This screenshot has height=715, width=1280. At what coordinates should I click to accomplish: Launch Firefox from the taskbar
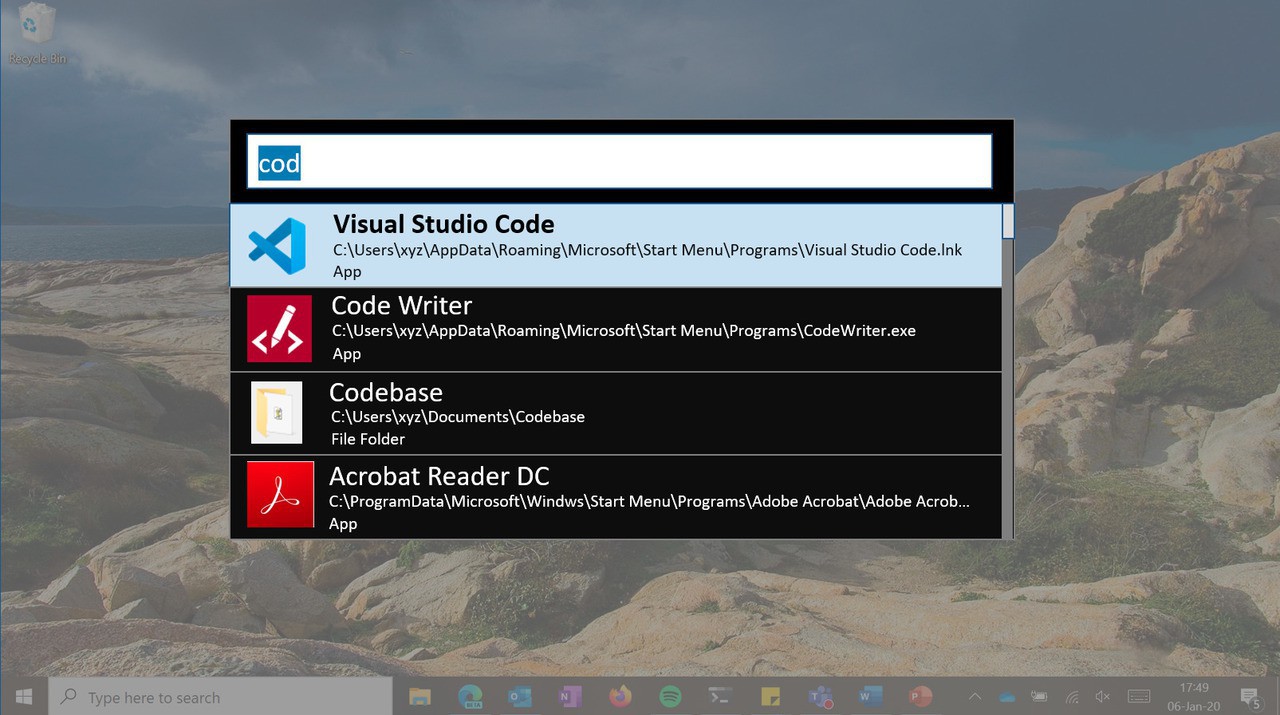point(620,696)
